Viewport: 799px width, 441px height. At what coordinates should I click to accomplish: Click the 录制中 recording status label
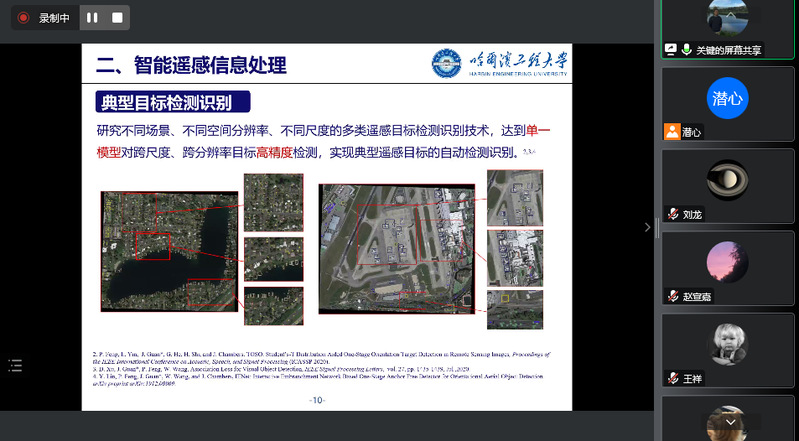[55, 18]
